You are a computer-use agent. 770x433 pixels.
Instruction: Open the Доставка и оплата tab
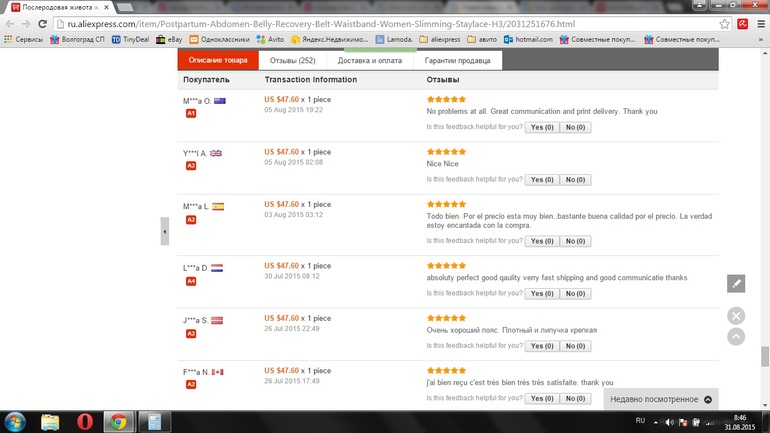(x=370, y=61)
